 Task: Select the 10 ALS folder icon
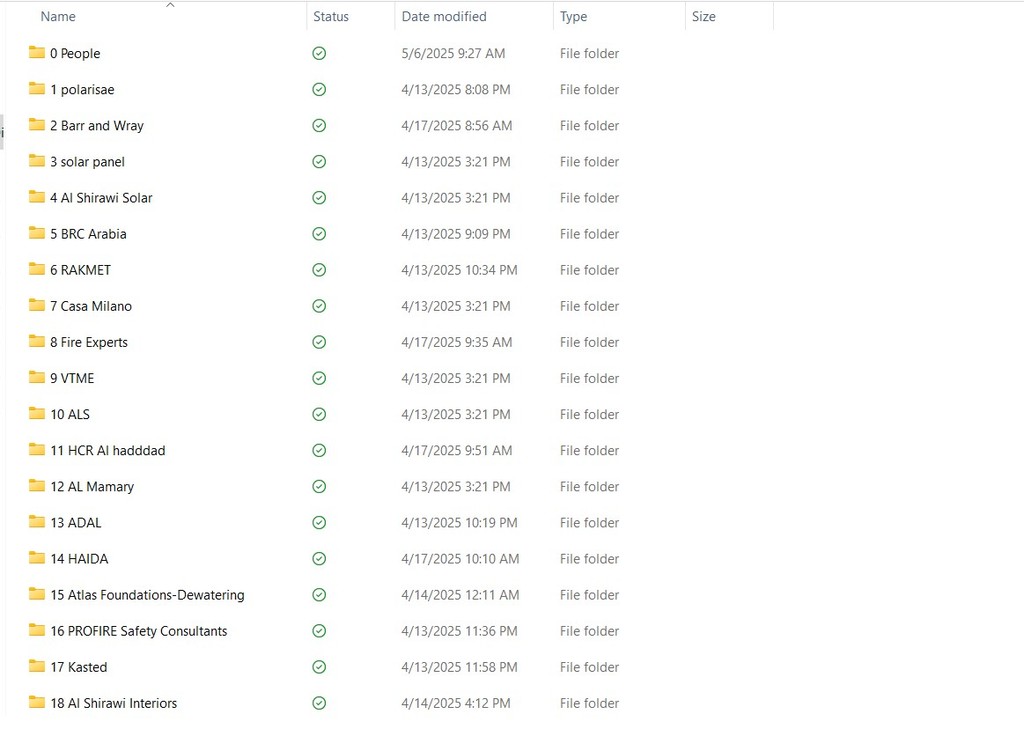37,413
